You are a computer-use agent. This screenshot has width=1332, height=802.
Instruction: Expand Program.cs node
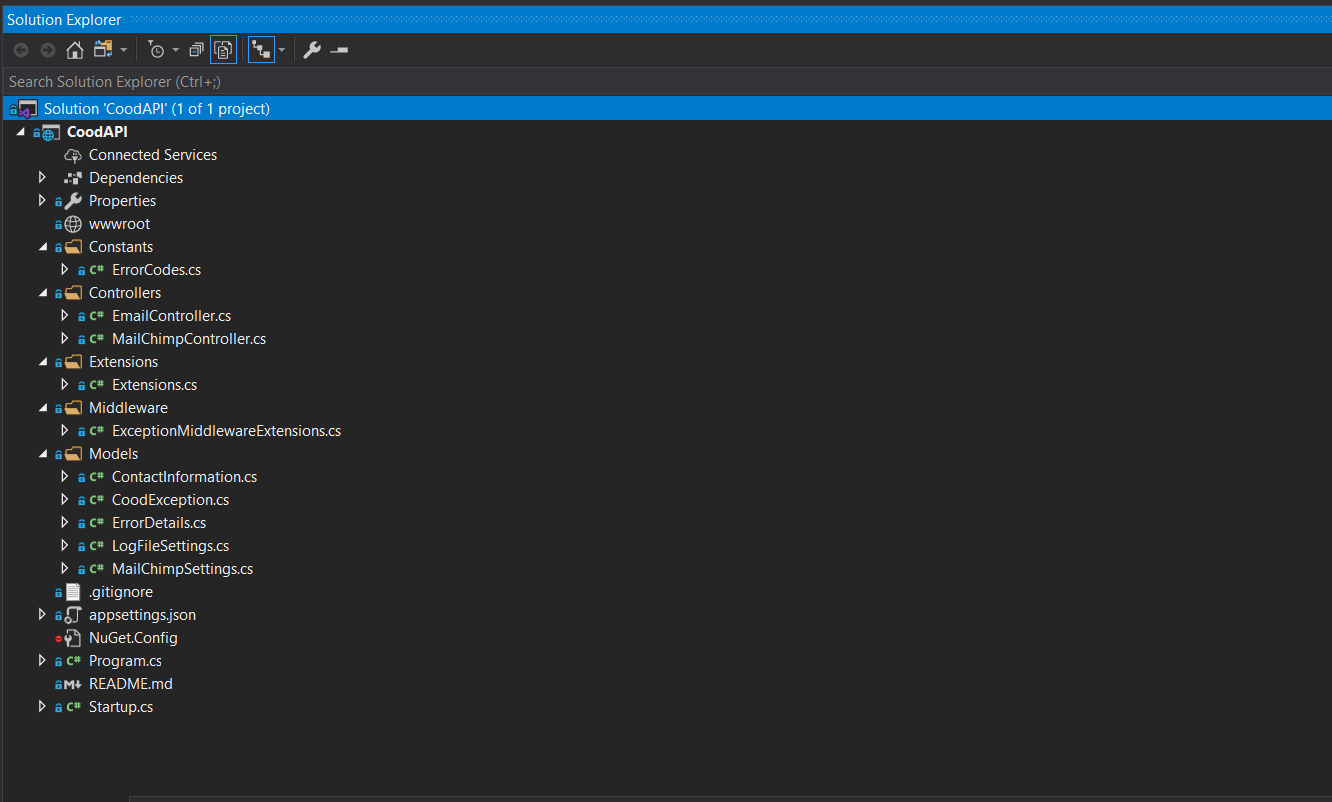42,660
